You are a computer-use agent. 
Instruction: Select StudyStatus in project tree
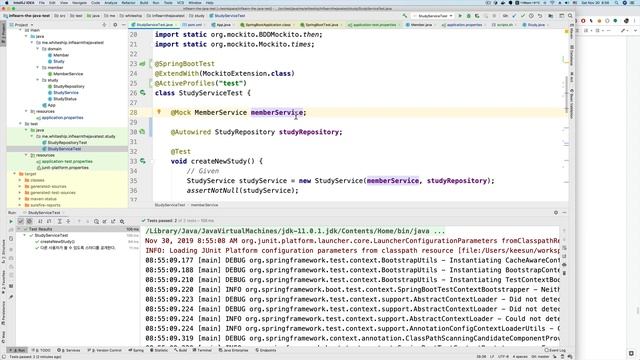click(x=64, y=99)
